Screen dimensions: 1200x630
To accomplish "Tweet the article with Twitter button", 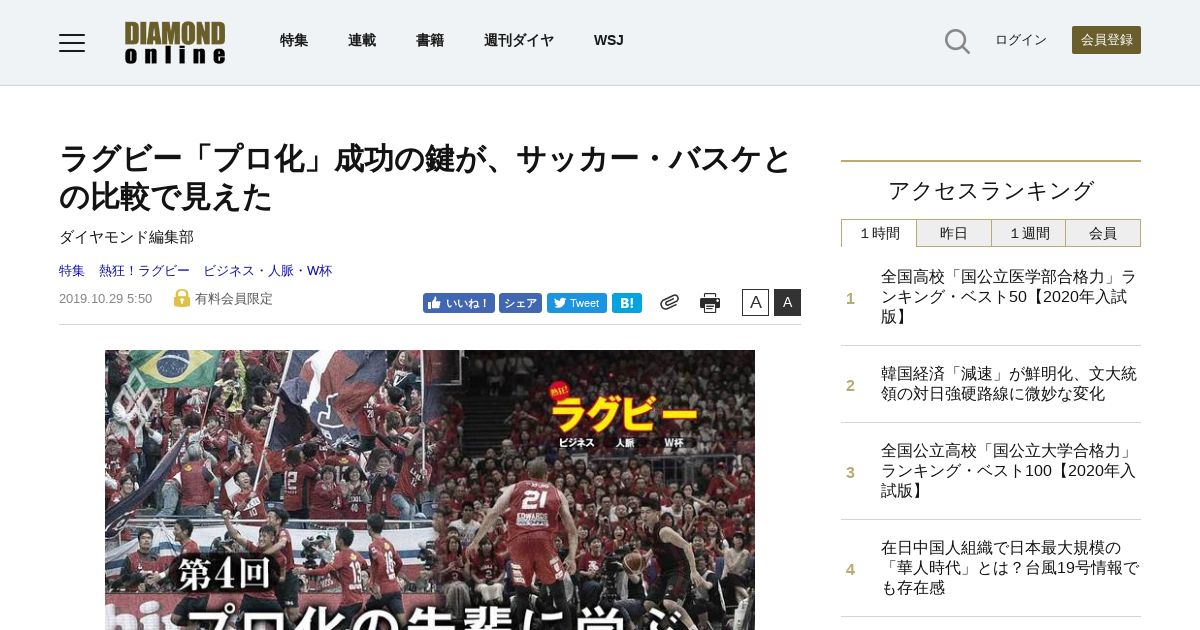I will 577,303.
